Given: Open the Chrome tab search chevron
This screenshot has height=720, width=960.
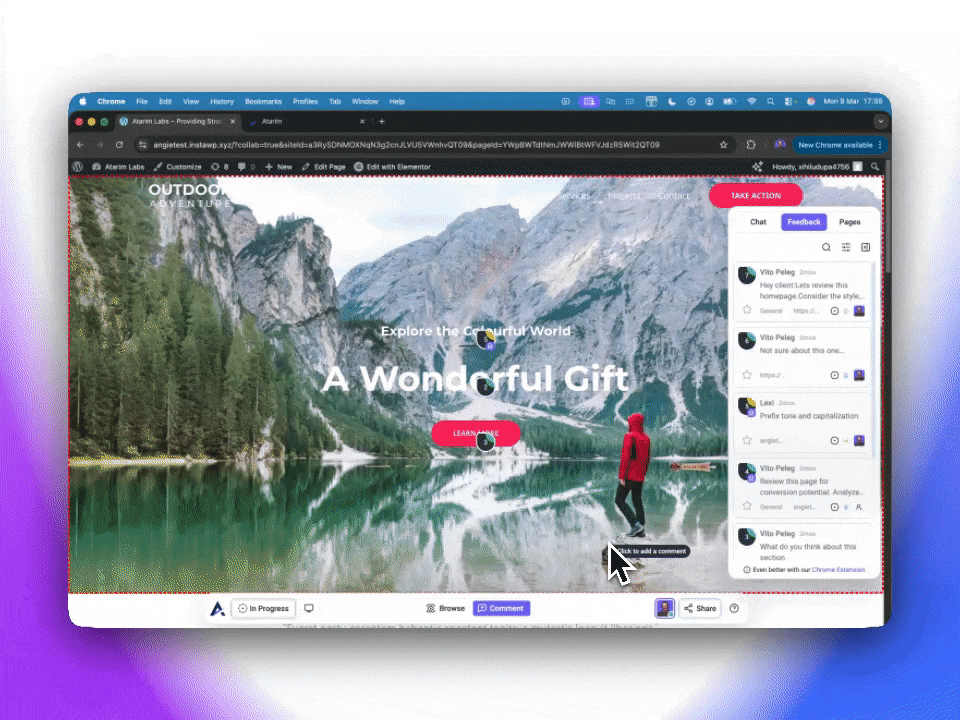Looking at the screenshot, I should (x=880, y=121).
